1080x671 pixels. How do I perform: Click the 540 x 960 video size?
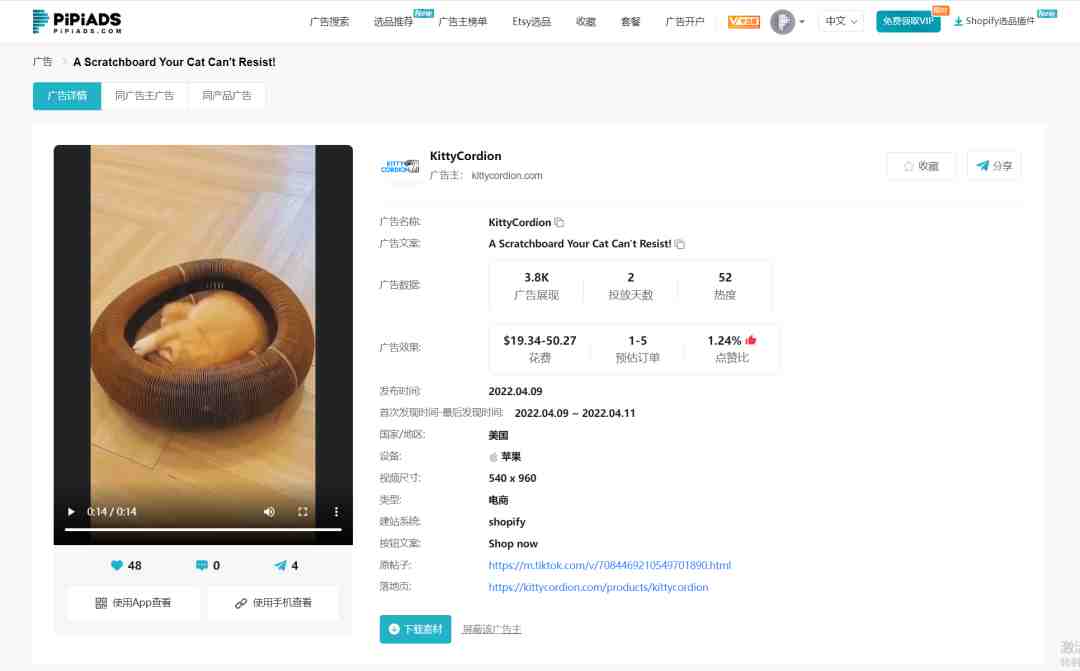coord(512,478)
